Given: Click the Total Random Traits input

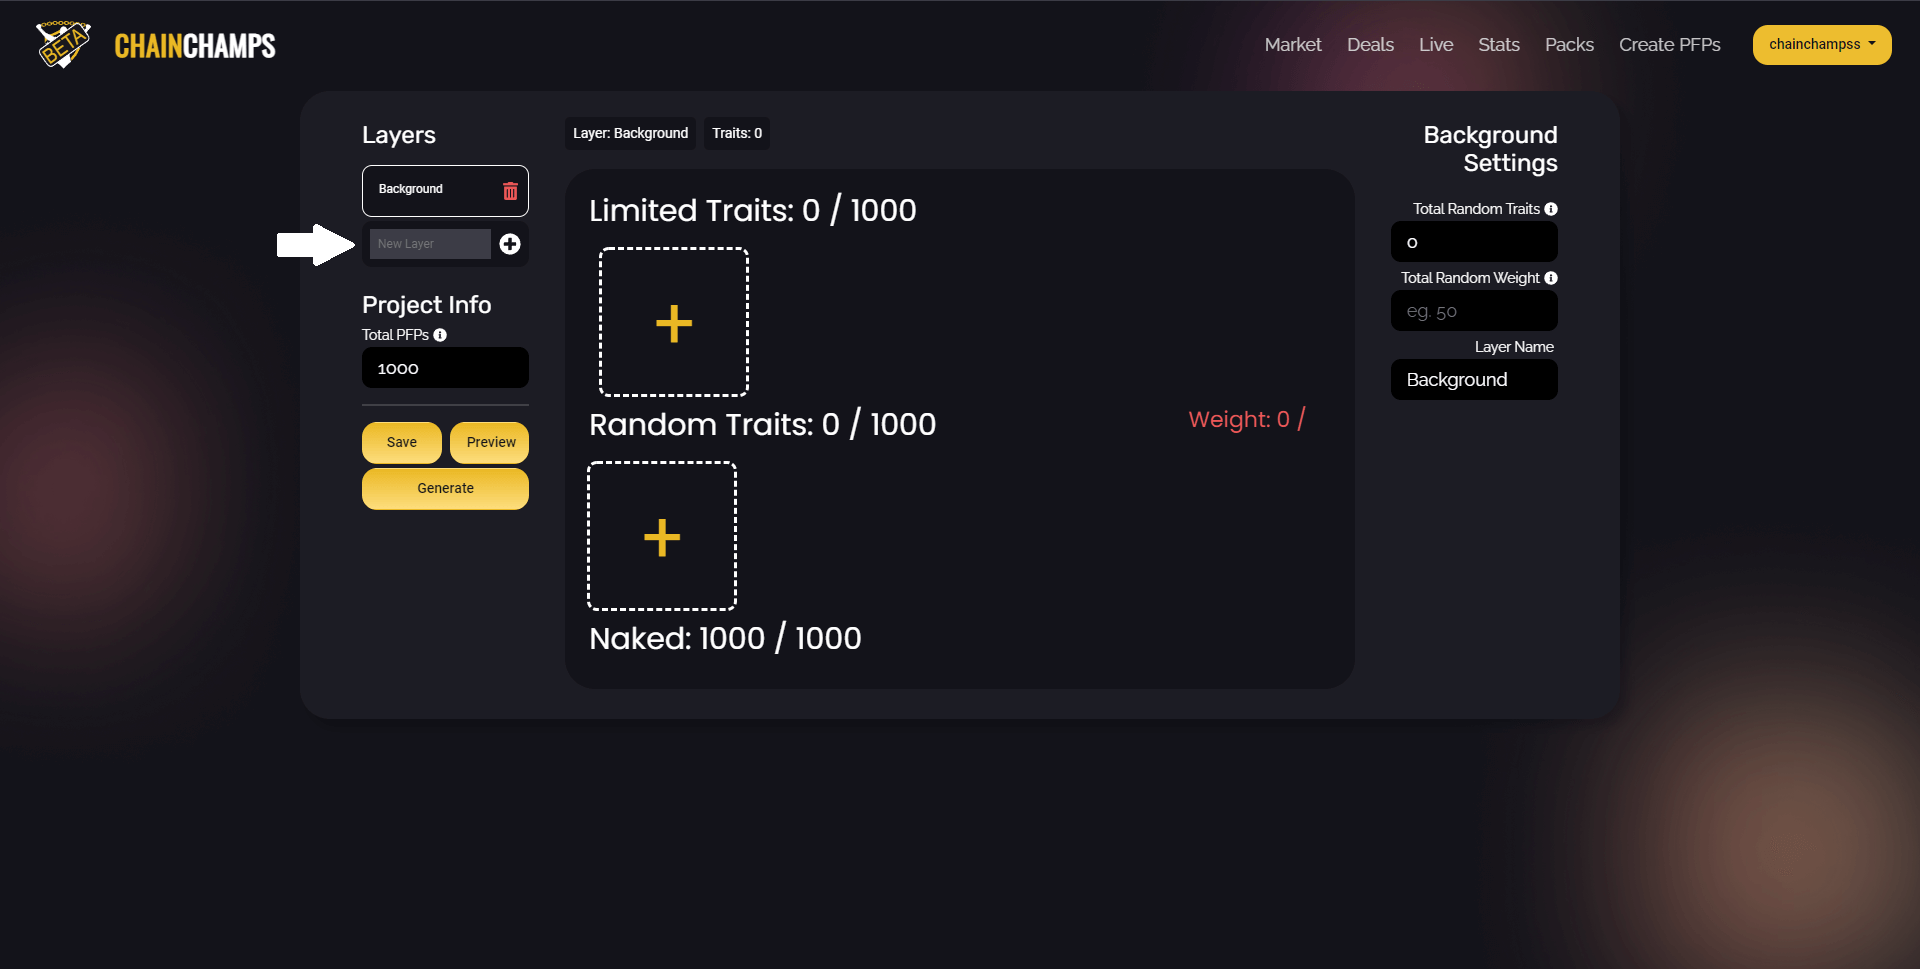Looking at the screenshot, I should point(1474,242).
